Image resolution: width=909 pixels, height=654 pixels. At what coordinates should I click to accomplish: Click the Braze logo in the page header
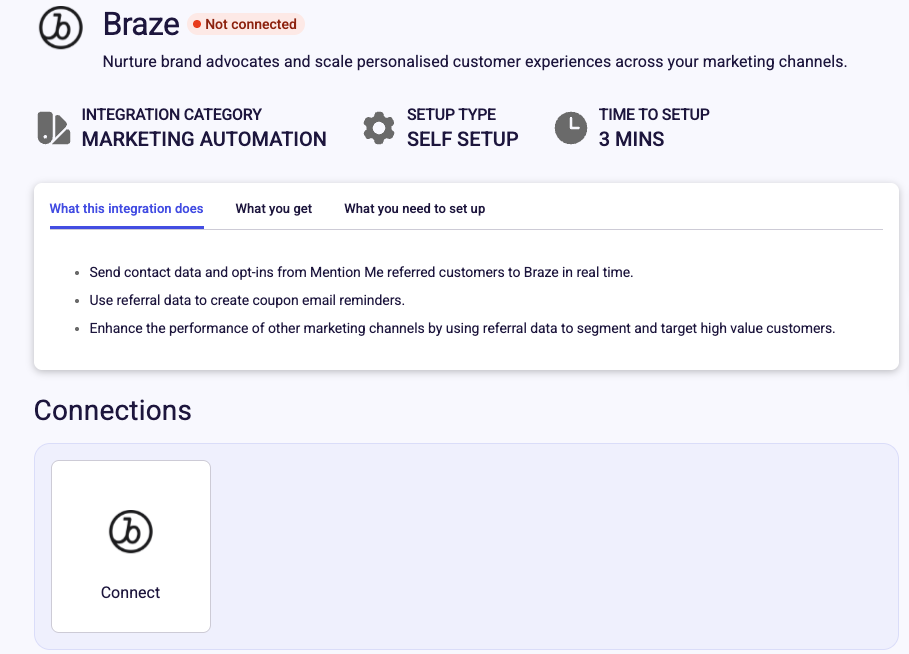61,27
